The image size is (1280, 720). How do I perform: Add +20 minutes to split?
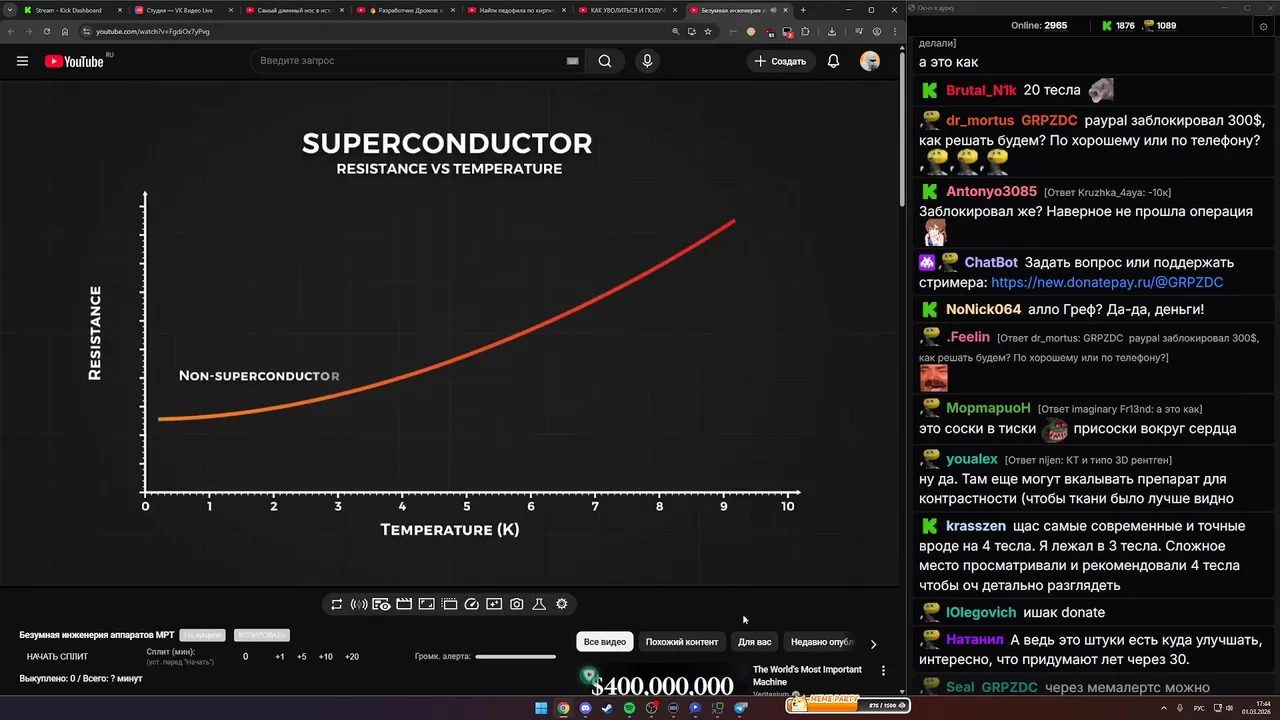point(351,657)
